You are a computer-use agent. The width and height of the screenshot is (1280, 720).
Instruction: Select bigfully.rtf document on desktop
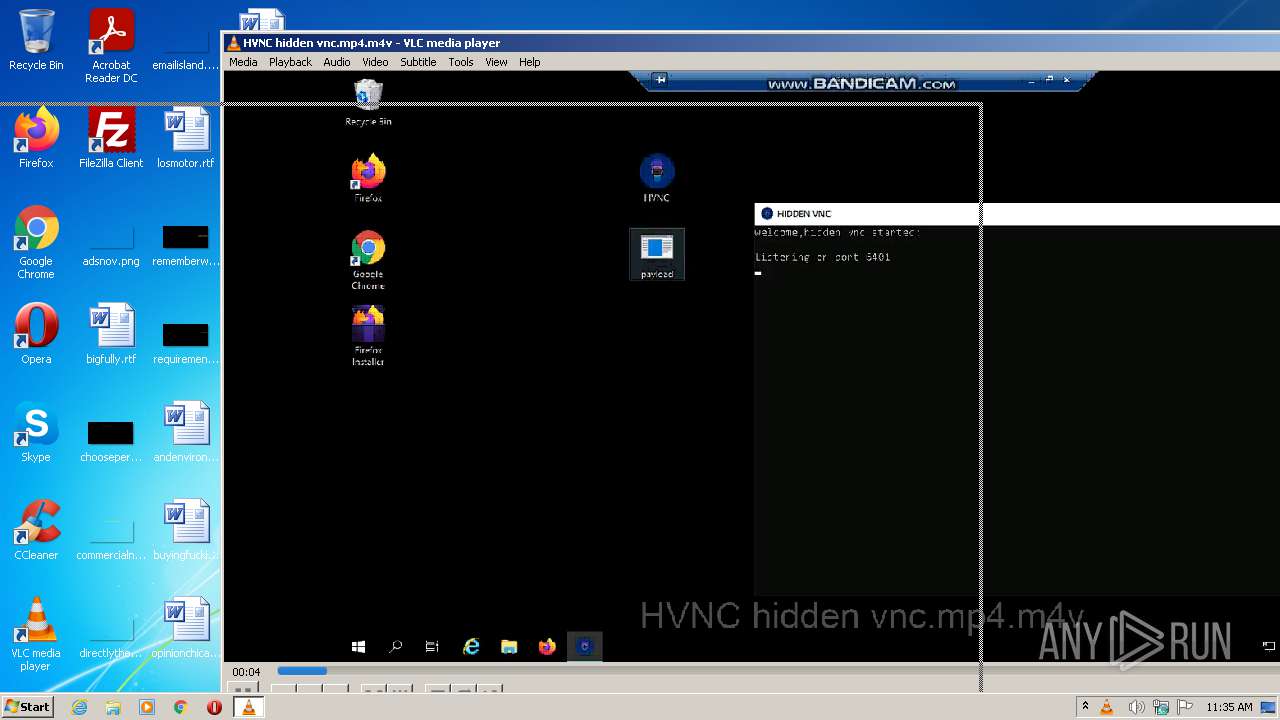pos(111,334)
